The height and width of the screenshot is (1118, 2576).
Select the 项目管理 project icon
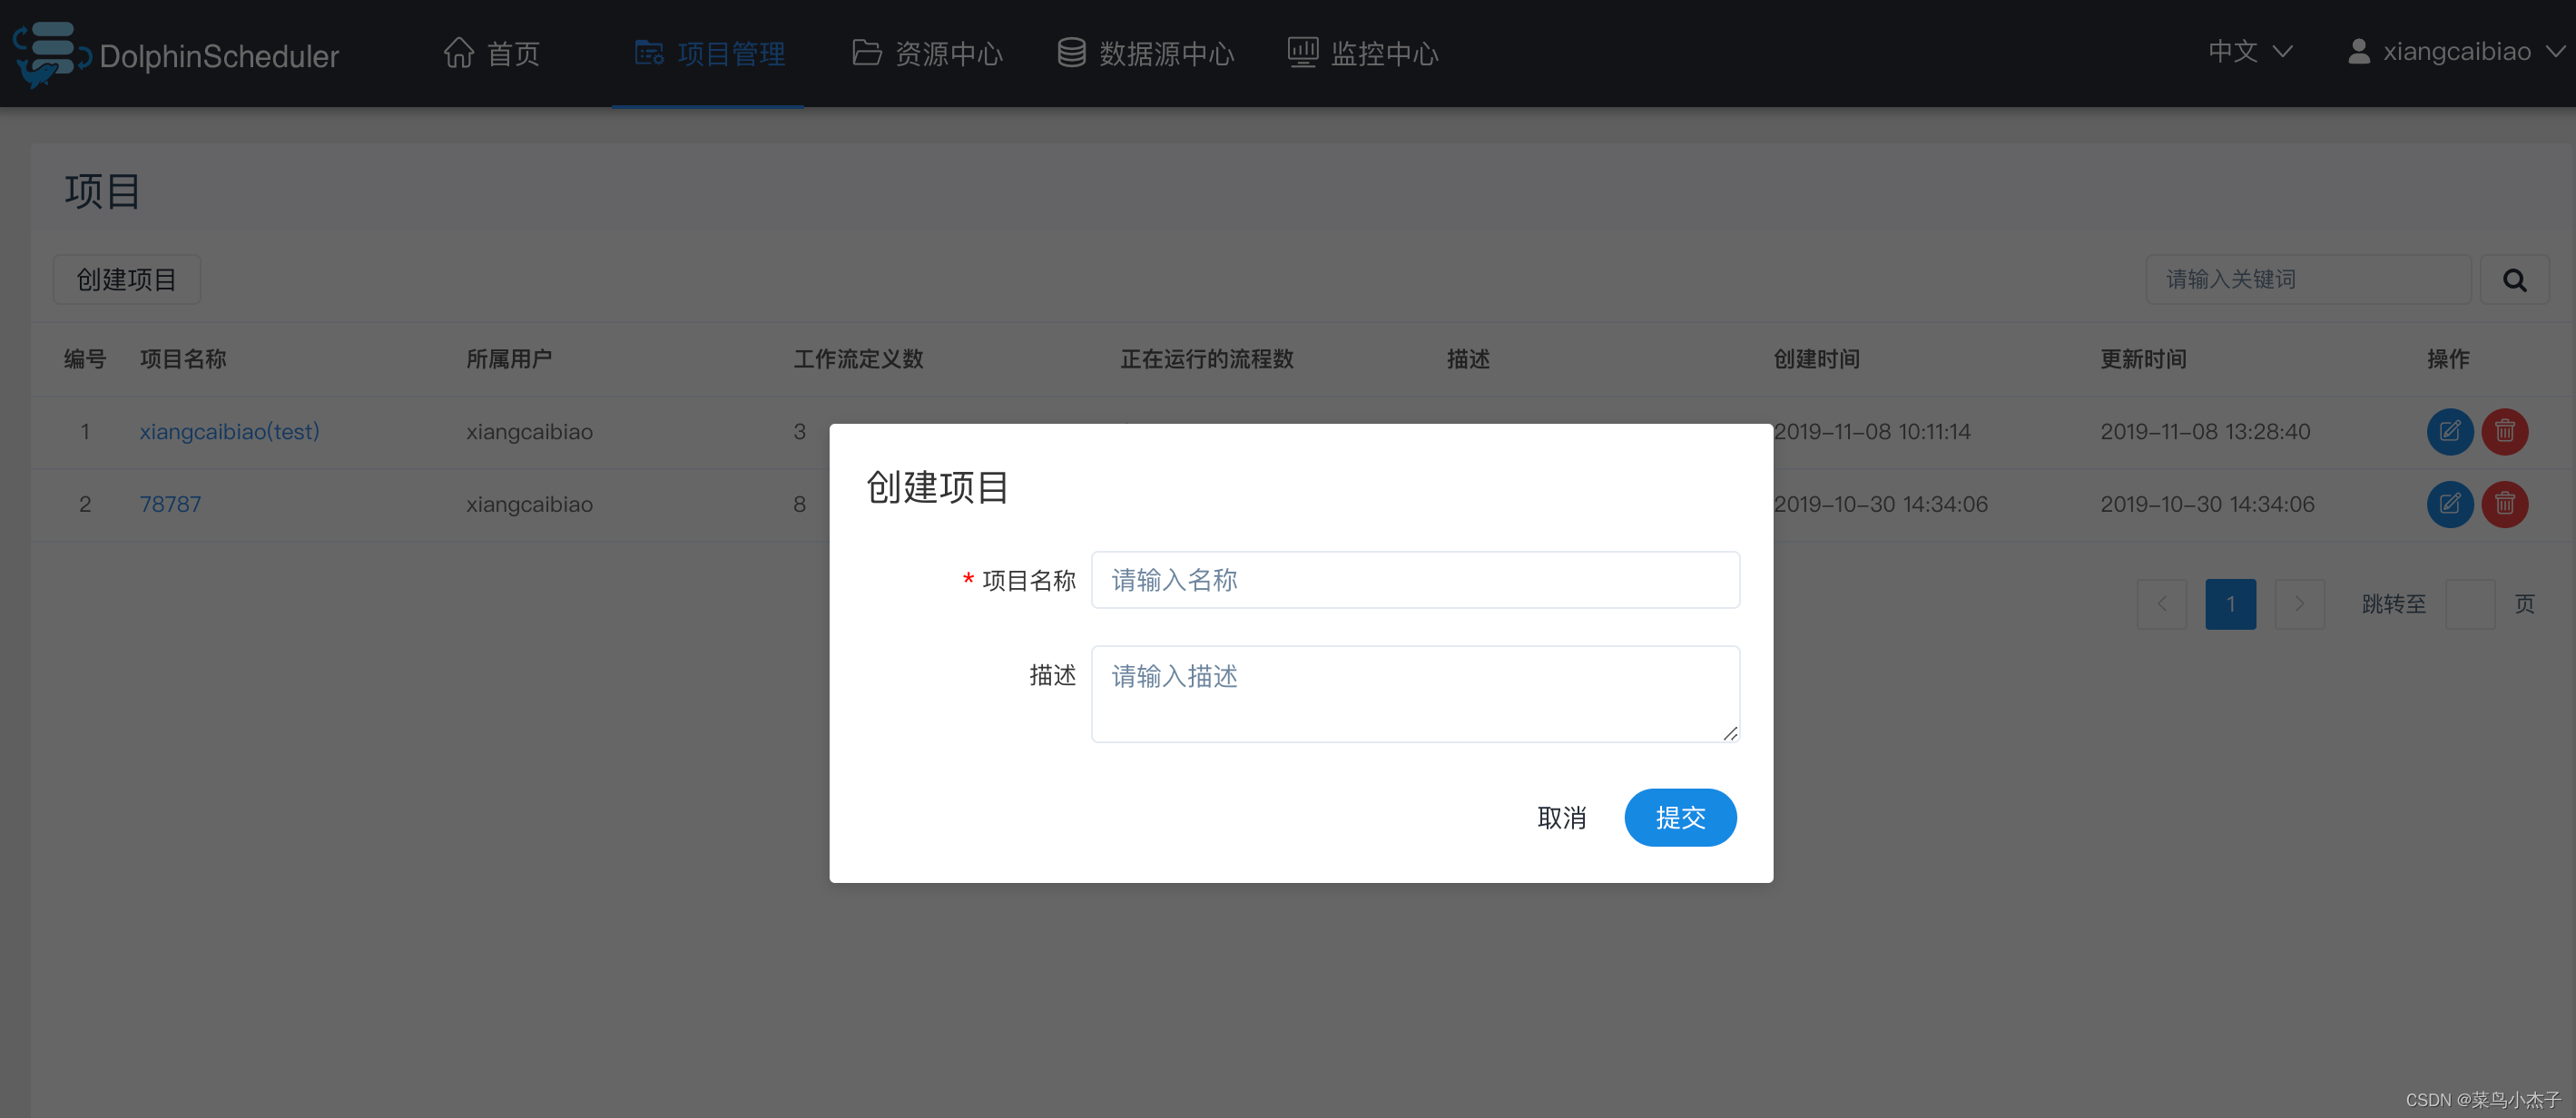pyautogui.click(x=649, y=52)
